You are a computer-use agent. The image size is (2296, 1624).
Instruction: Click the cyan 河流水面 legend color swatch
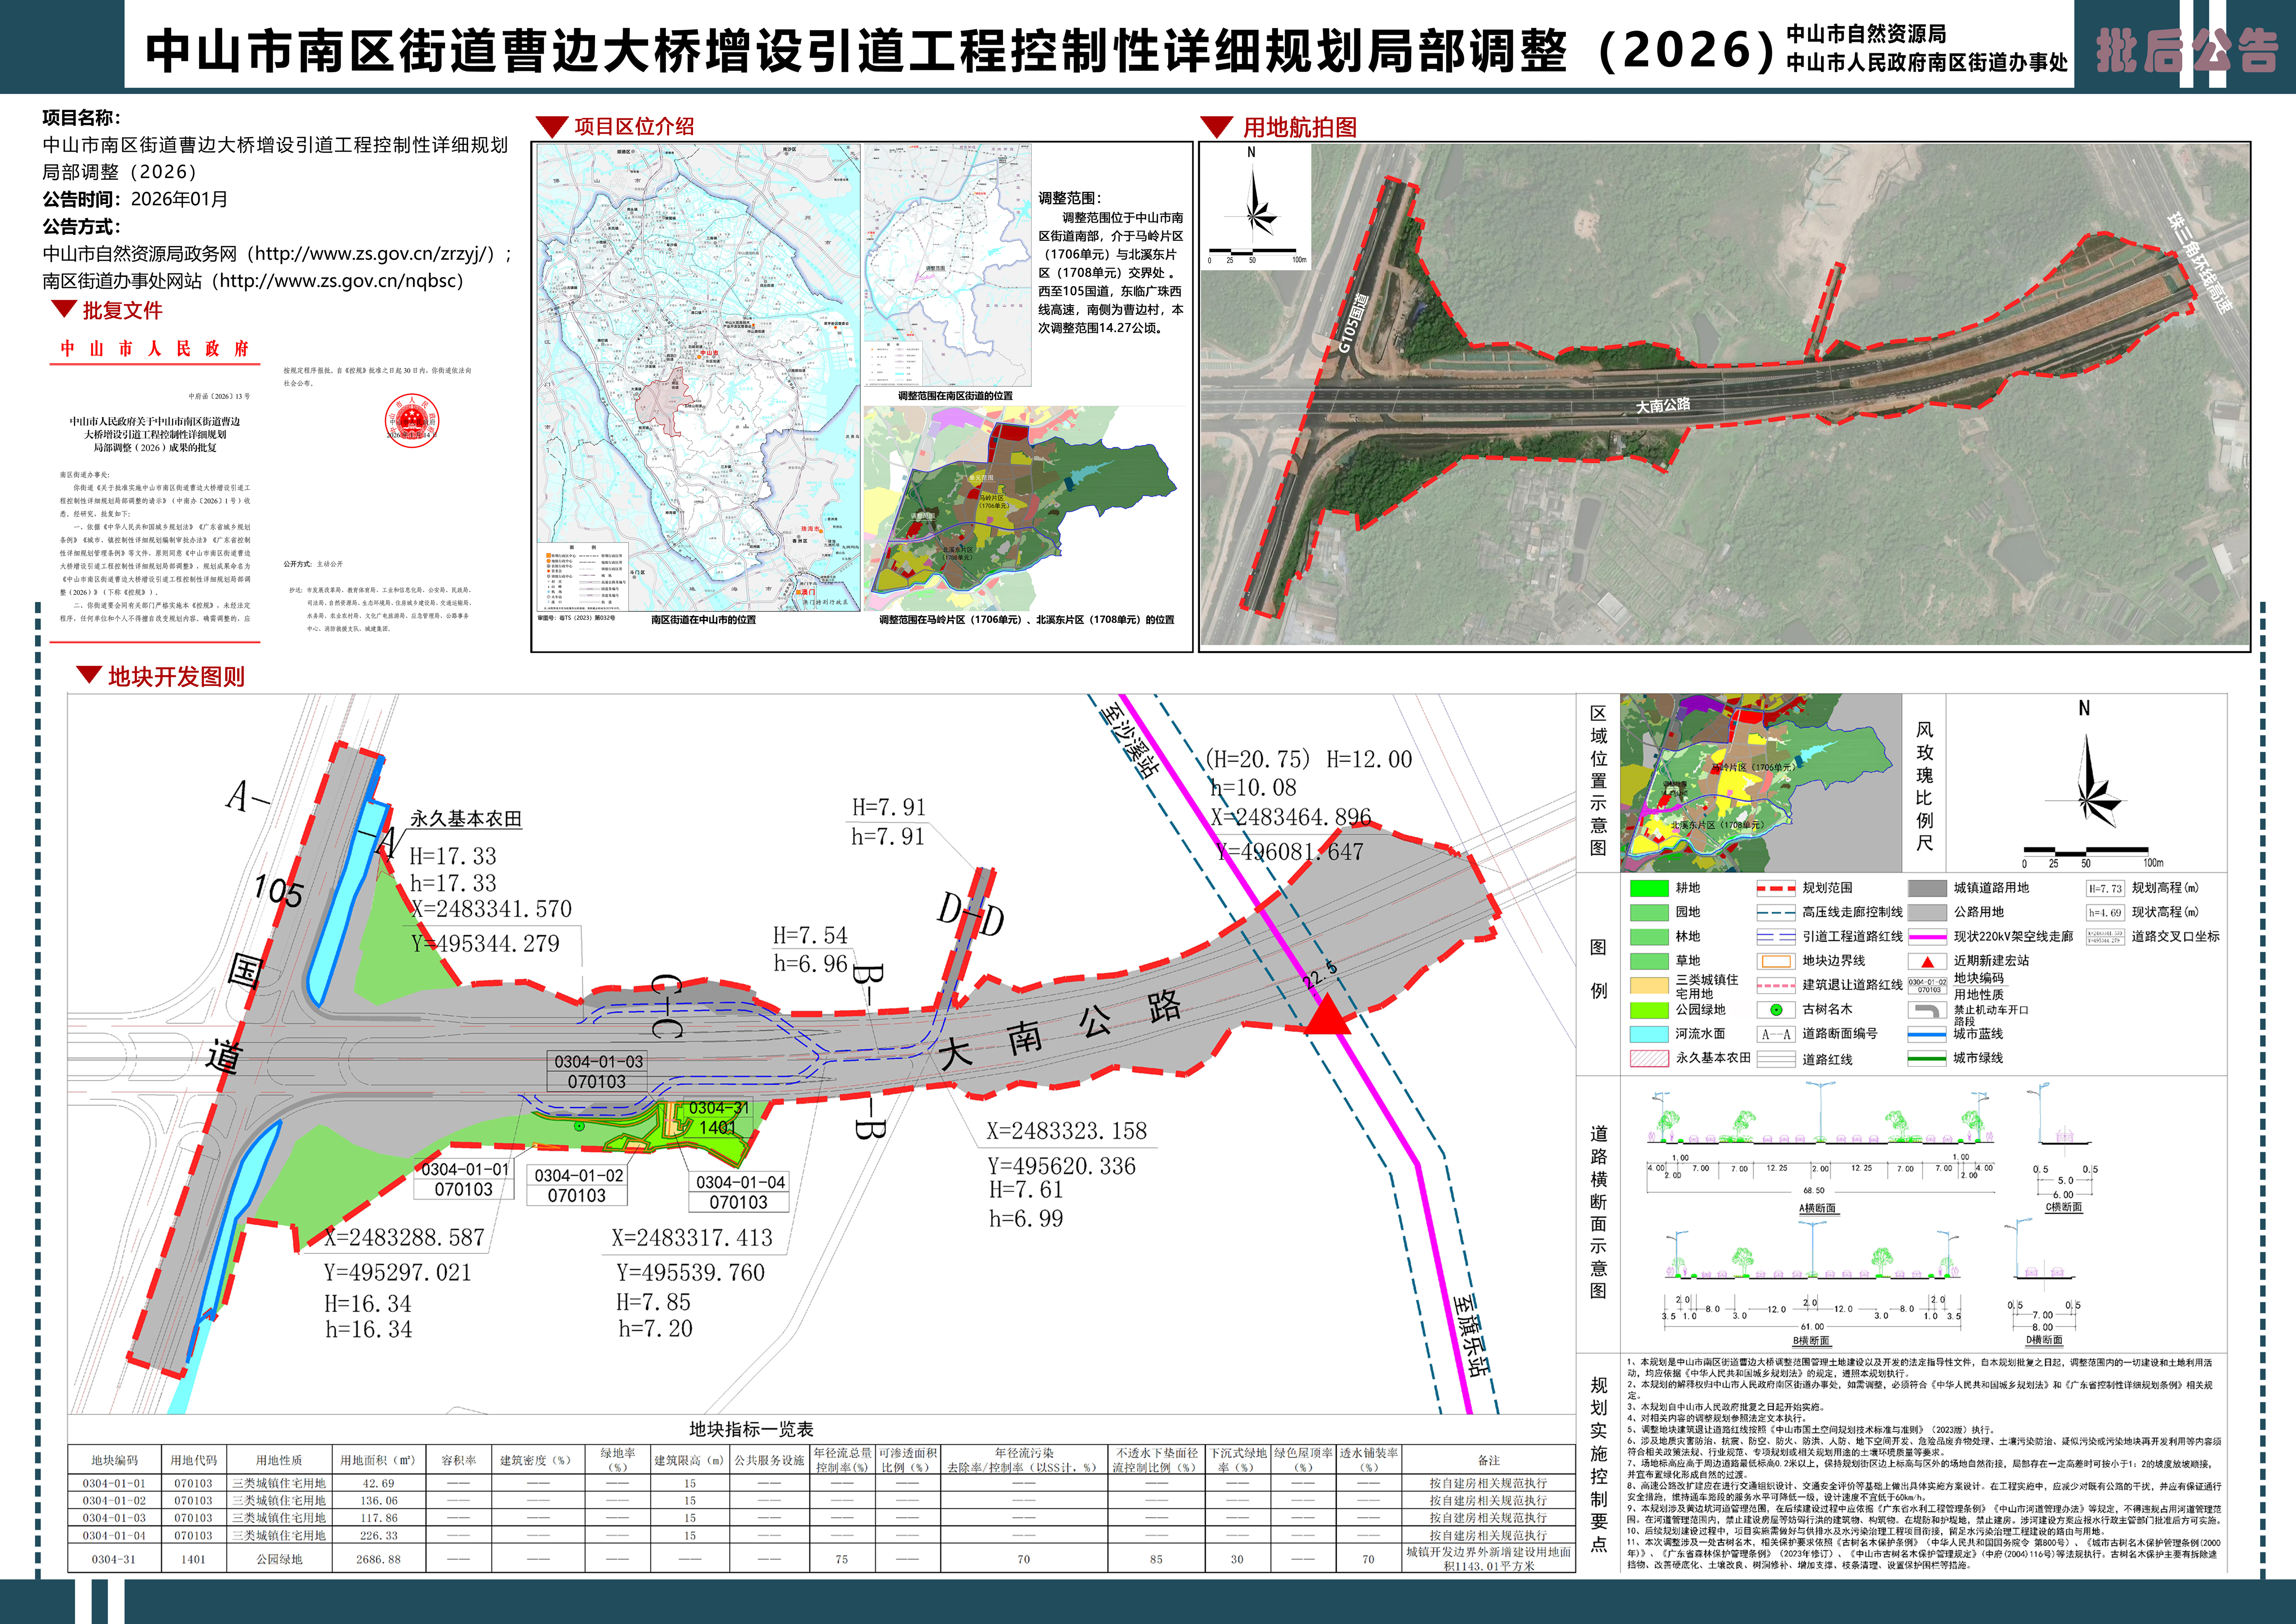click(x=1649, y=1034)
